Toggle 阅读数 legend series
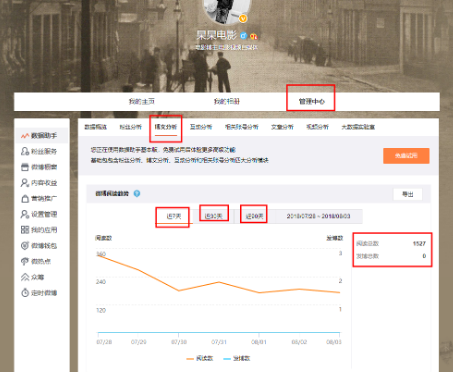 [199, 359]
